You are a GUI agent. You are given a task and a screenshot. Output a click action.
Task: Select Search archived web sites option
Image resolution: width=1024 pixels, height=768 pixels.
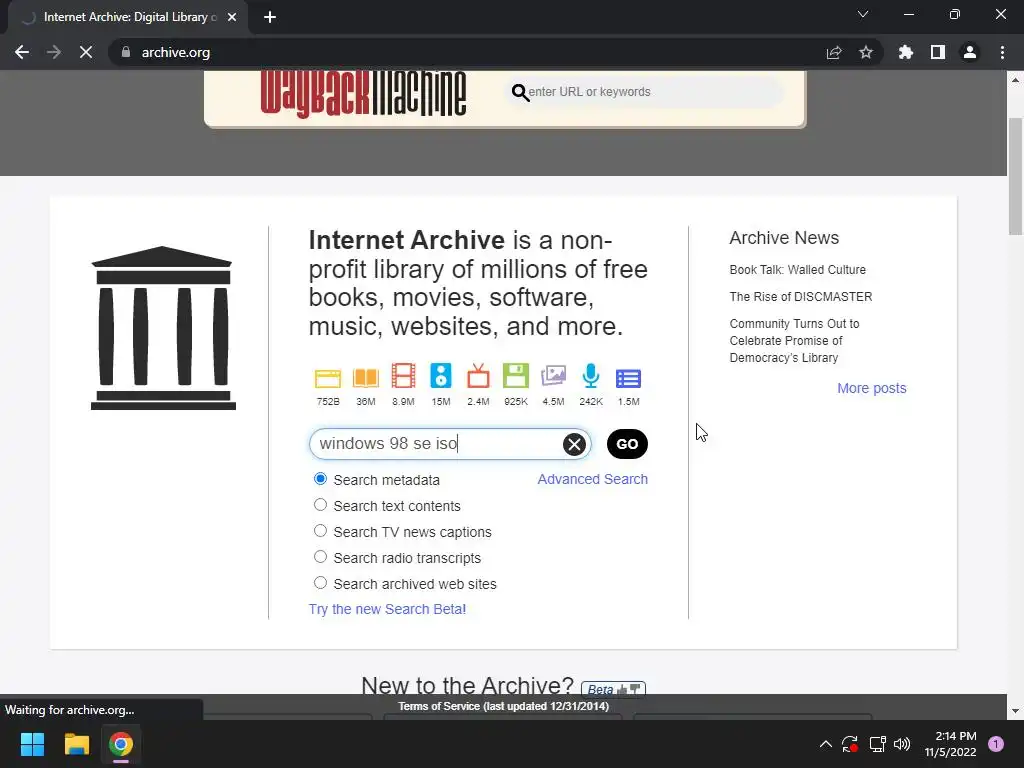320,583
